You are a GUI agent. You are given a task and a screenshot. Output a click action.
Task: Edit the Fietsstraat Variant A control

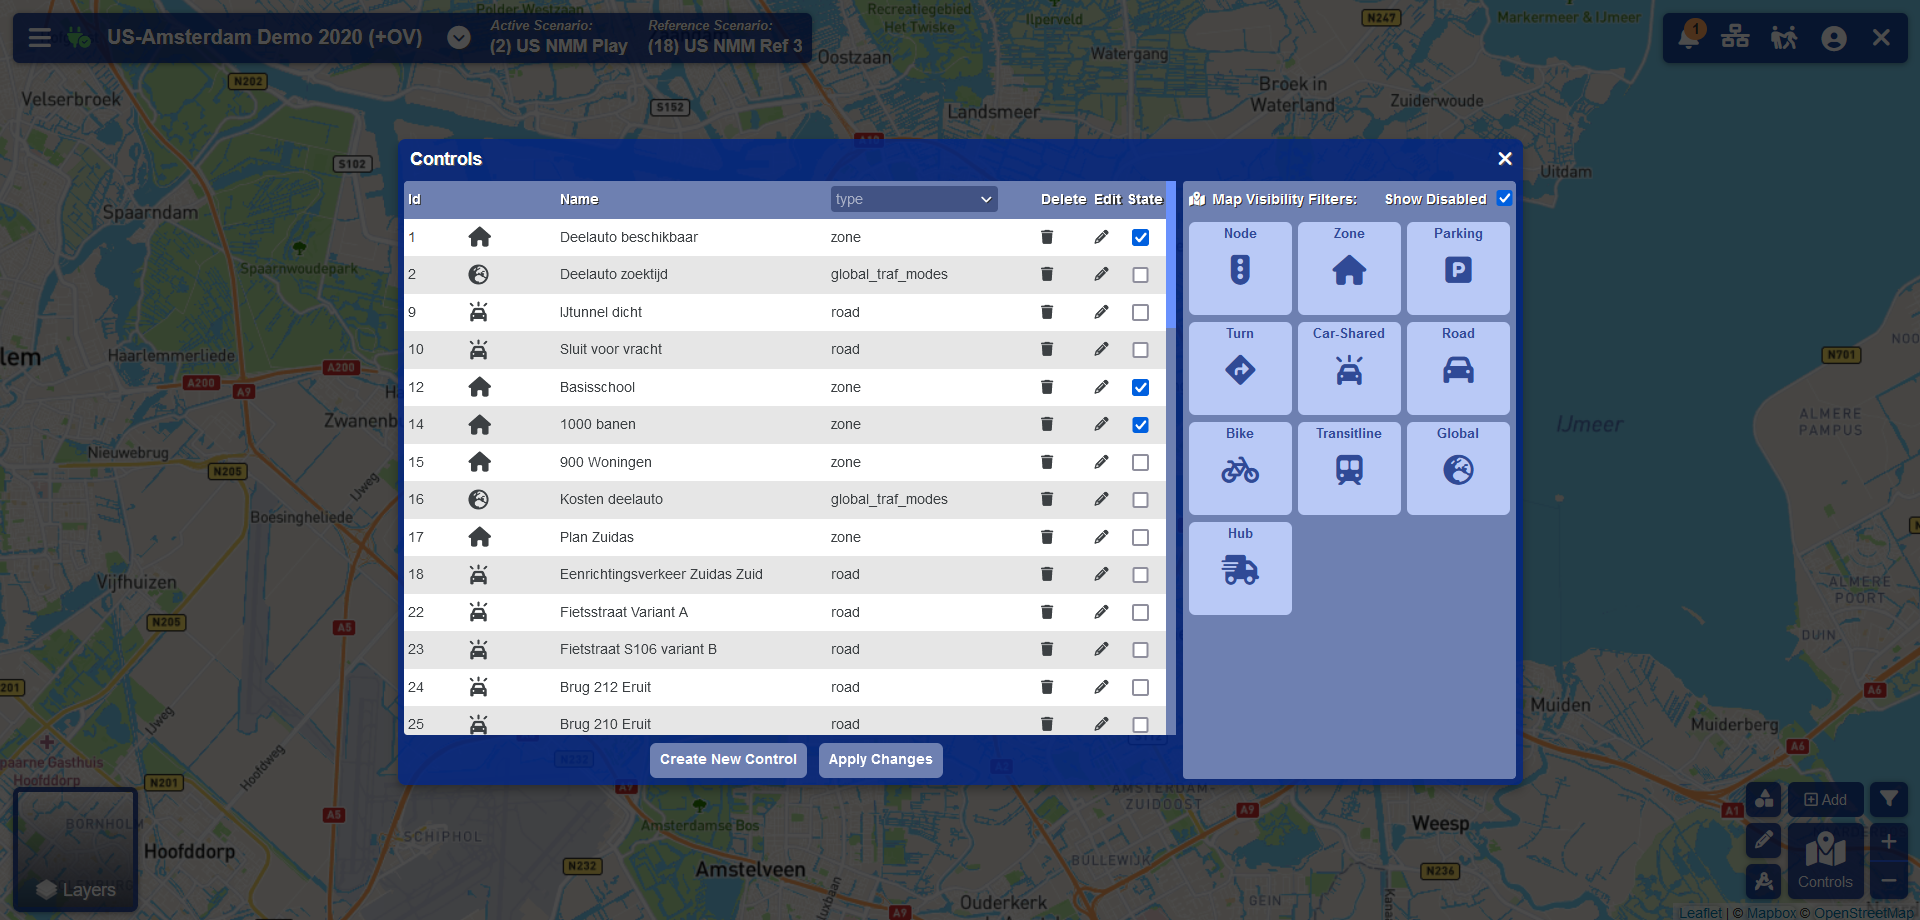[1101, 612]
